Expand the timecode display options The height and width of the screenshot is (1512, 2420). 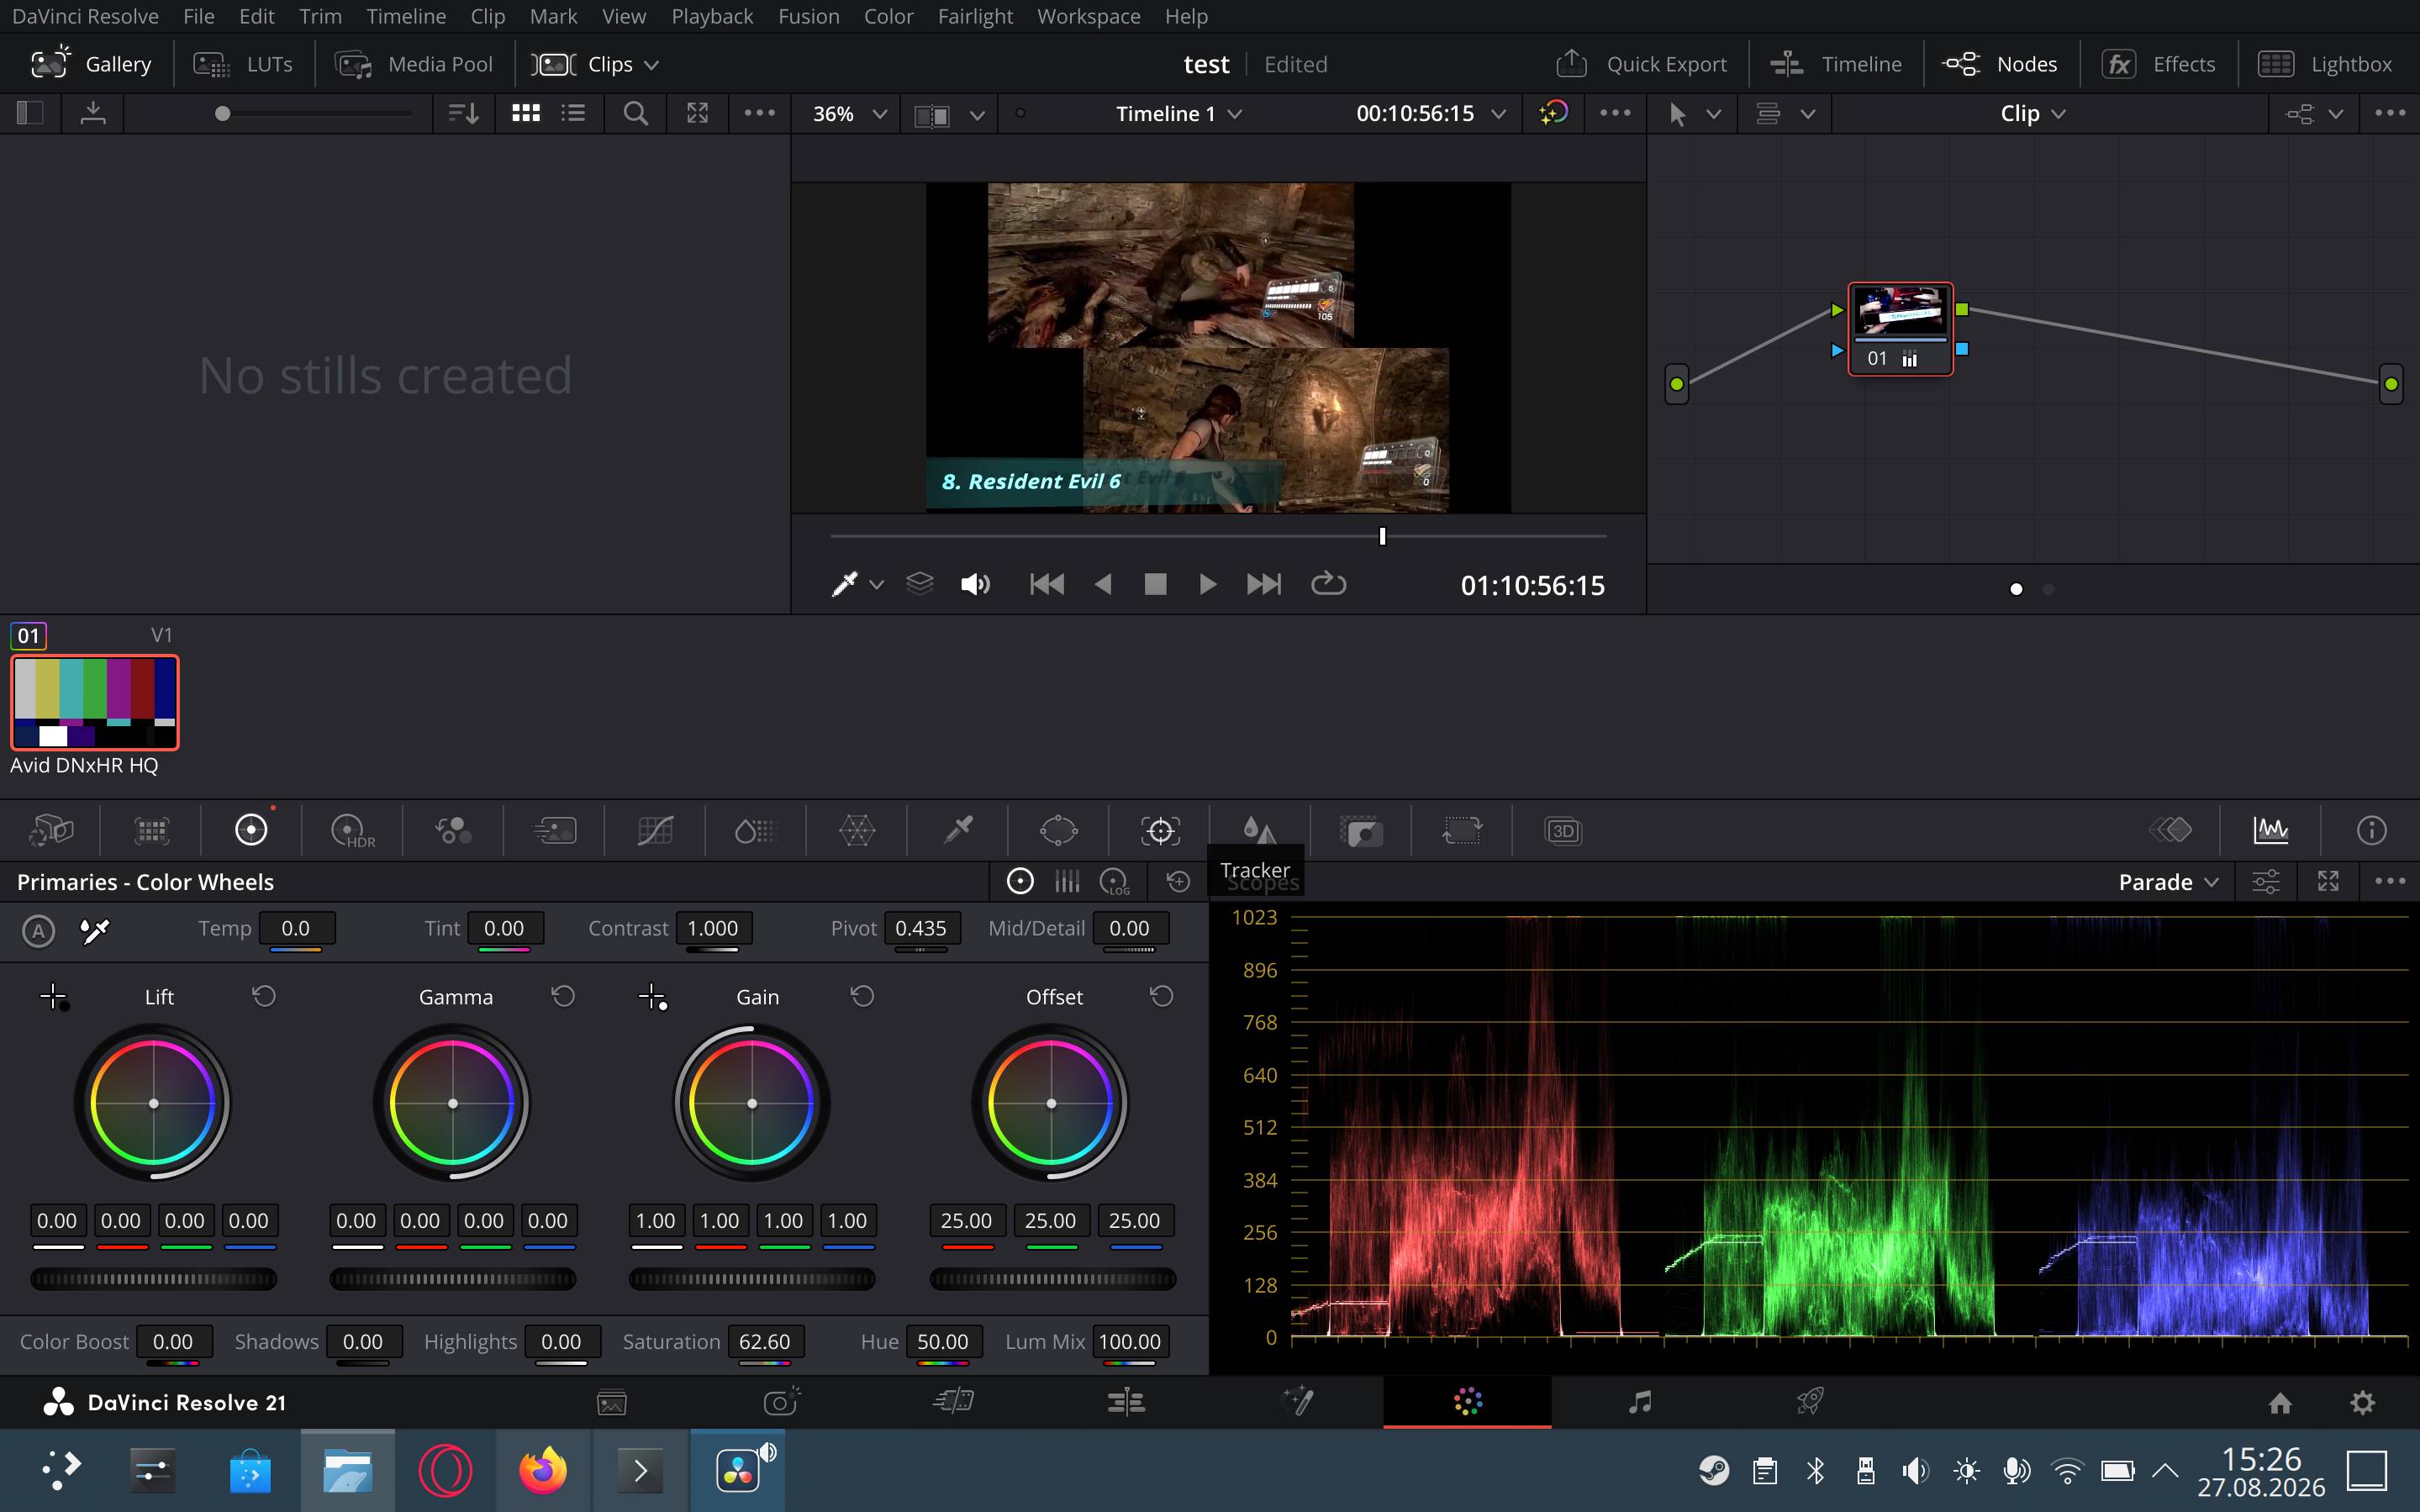point(1498,114)
